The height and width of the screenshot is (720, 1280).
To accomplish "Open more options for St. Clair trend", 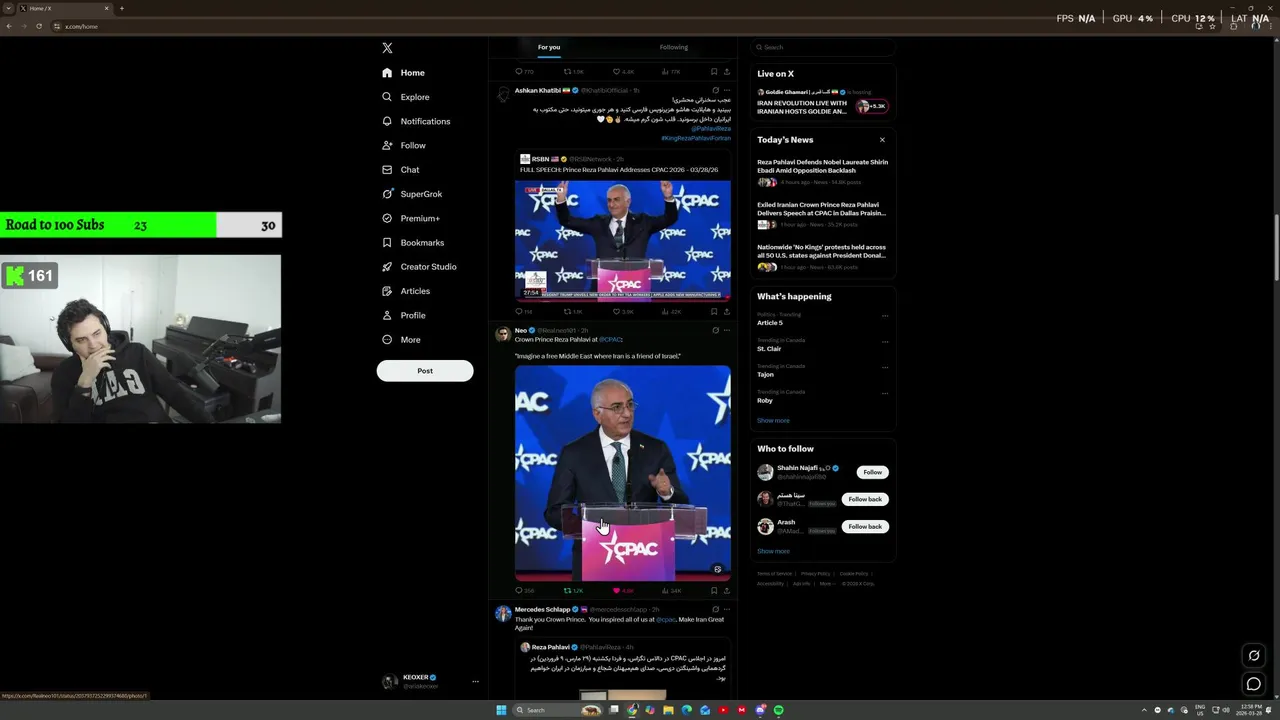I will [885, 341].
